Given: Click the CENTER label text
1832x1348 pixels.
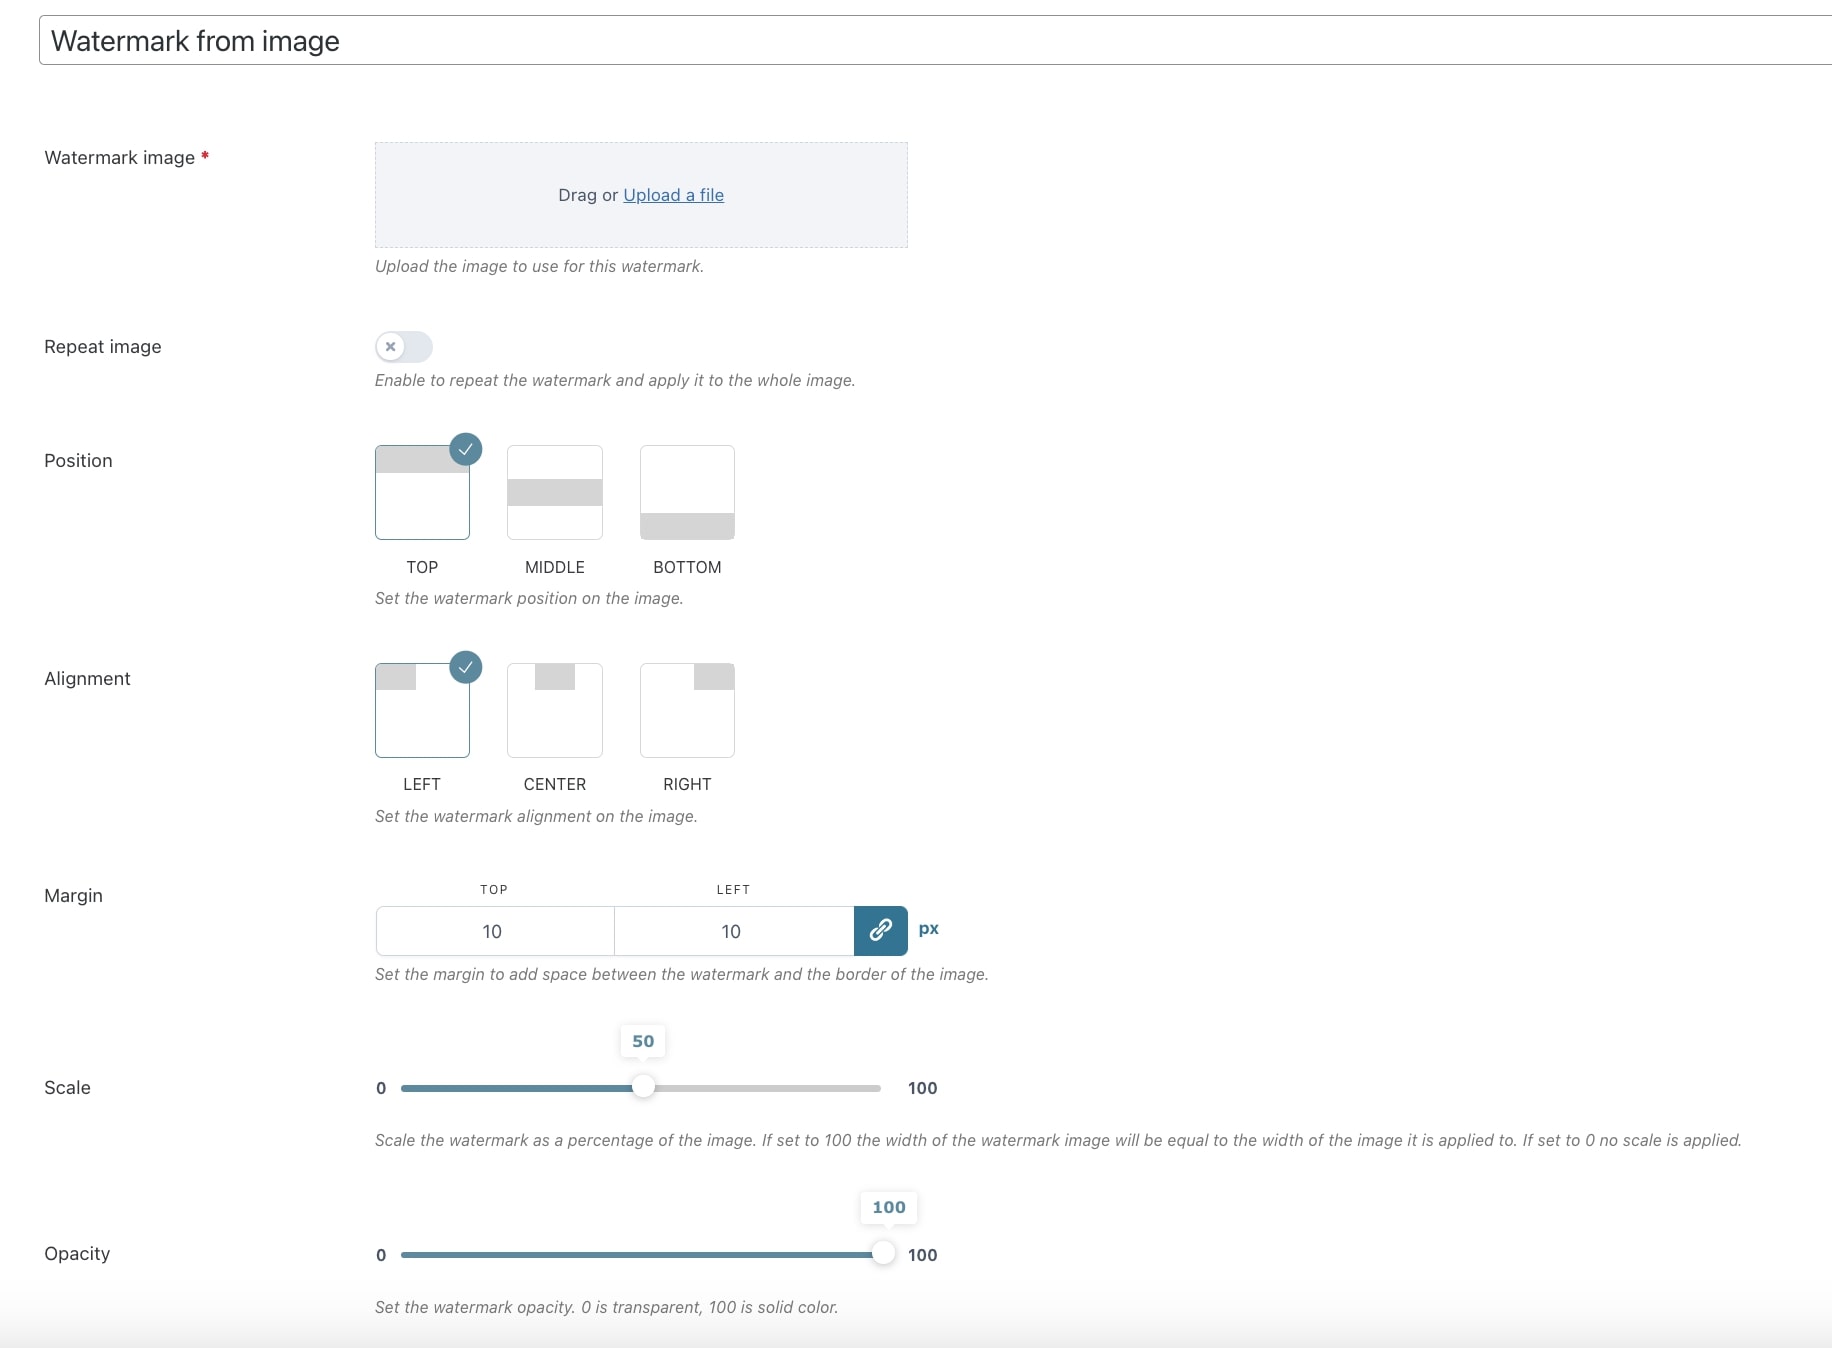Looking at the screenshot, I should point(555,784).
